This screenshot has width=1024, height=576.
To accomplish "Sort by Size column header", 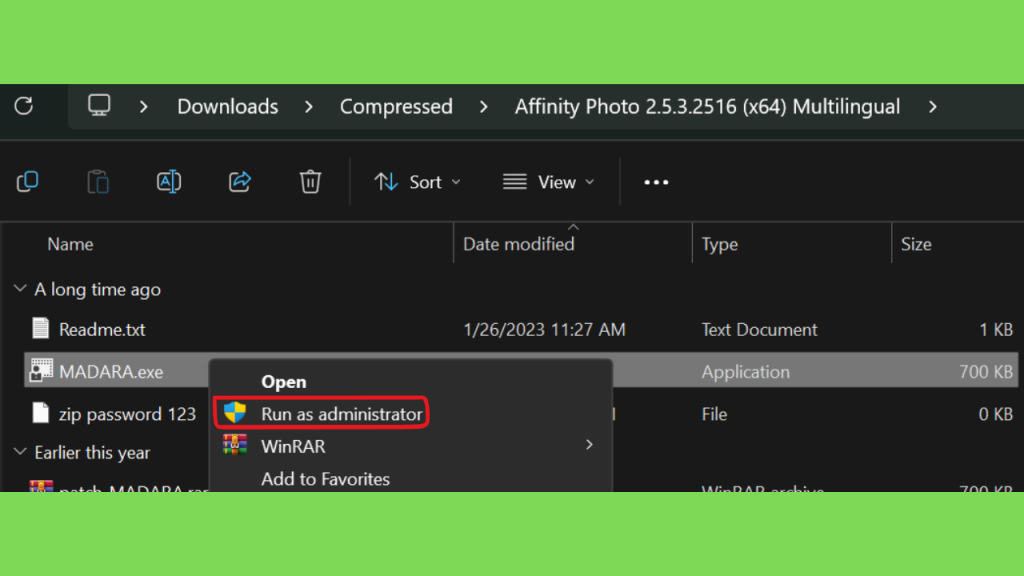I will tap(916, 244).
